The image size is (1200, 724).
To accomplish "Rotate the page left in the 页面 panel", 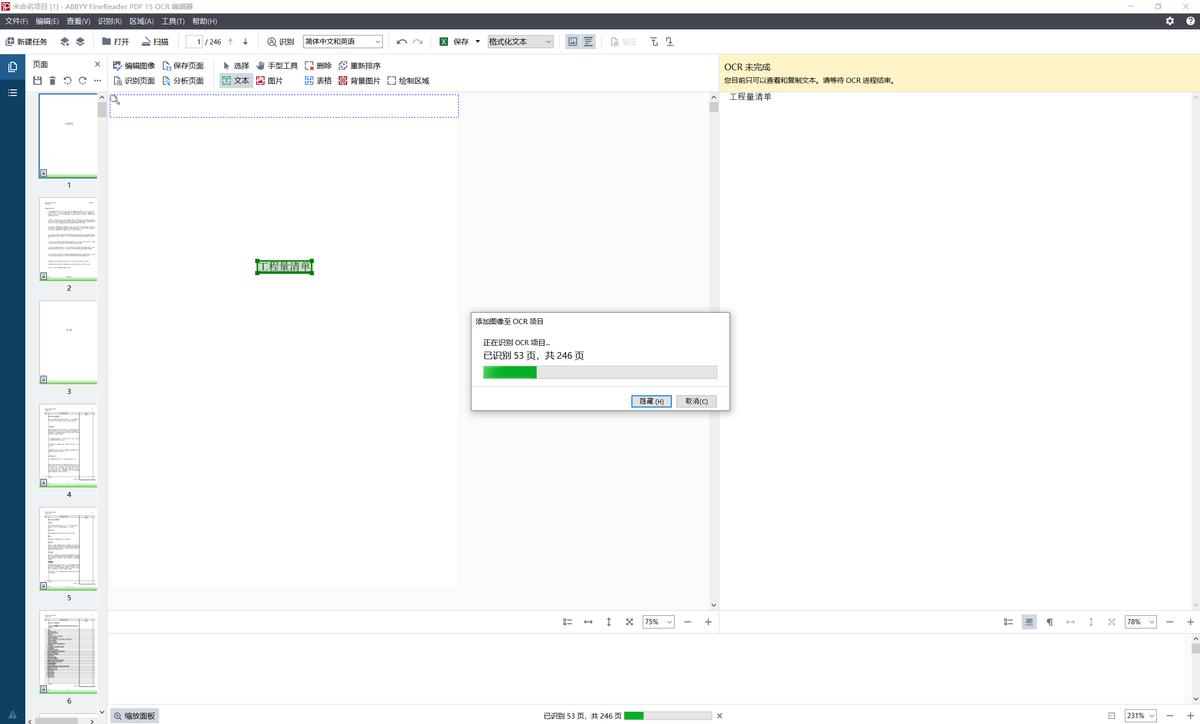I will coord(67,81).
